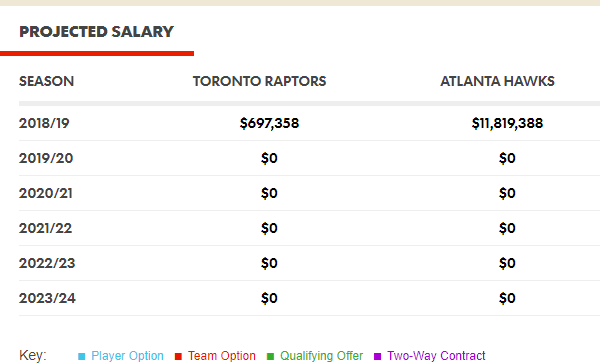Click the Team Option legend label

tap(222, 356)
